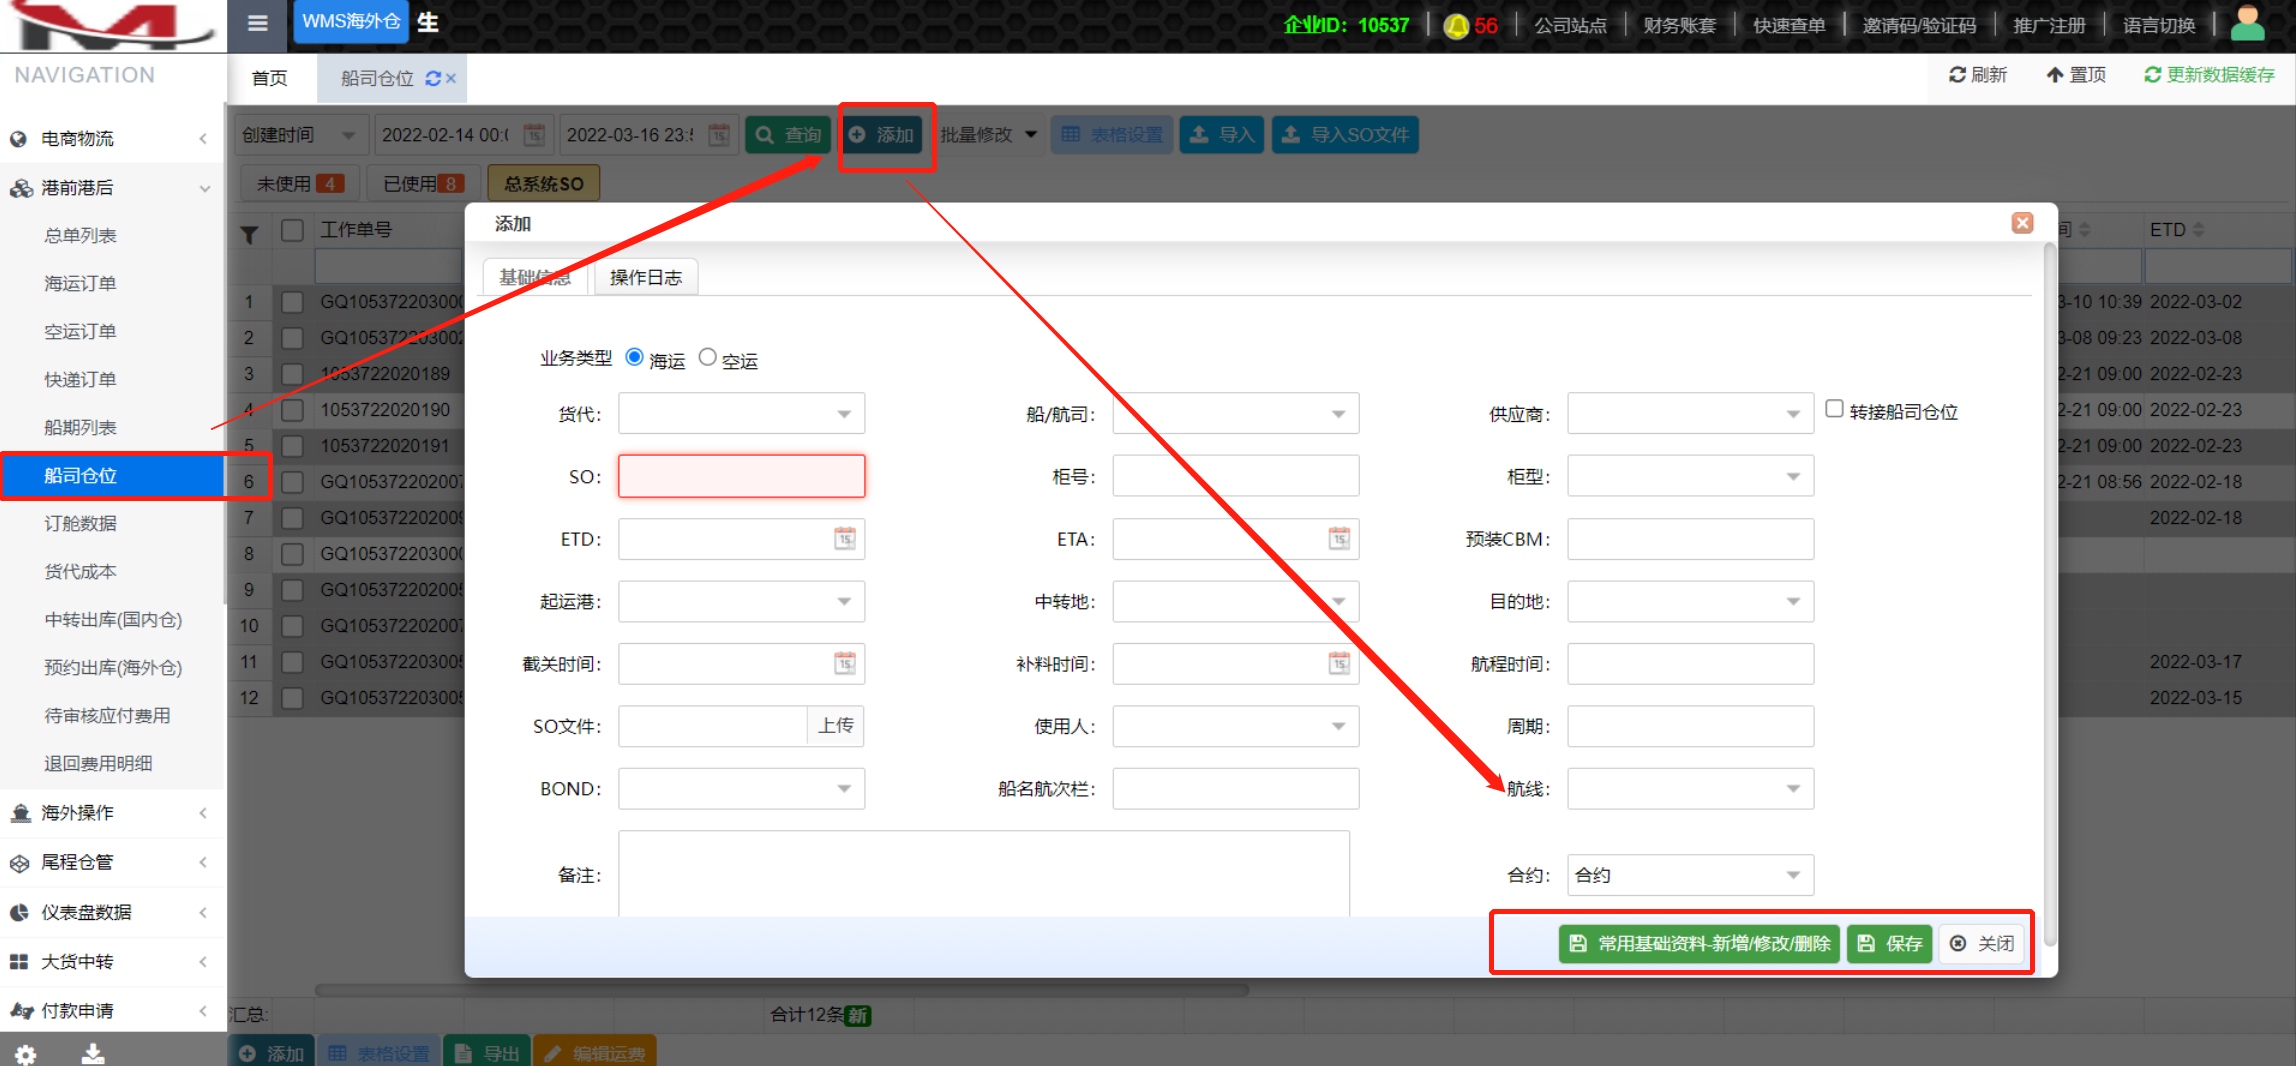
Task: Open 海运订单 in the sidebar
Action: coord(80,284)
